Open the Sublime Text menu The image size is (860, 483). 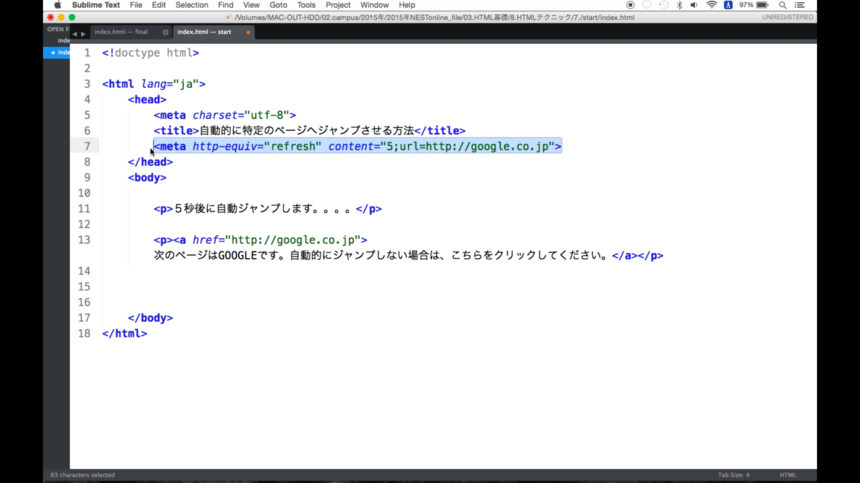pos(96,5)
